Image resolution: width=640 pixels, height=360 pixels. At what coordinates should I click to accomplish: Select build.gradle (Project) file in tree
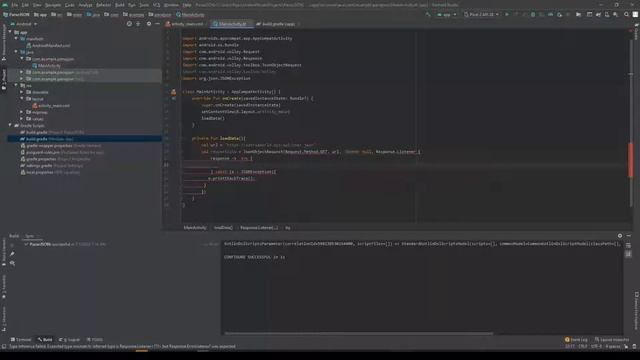(52, 132)
